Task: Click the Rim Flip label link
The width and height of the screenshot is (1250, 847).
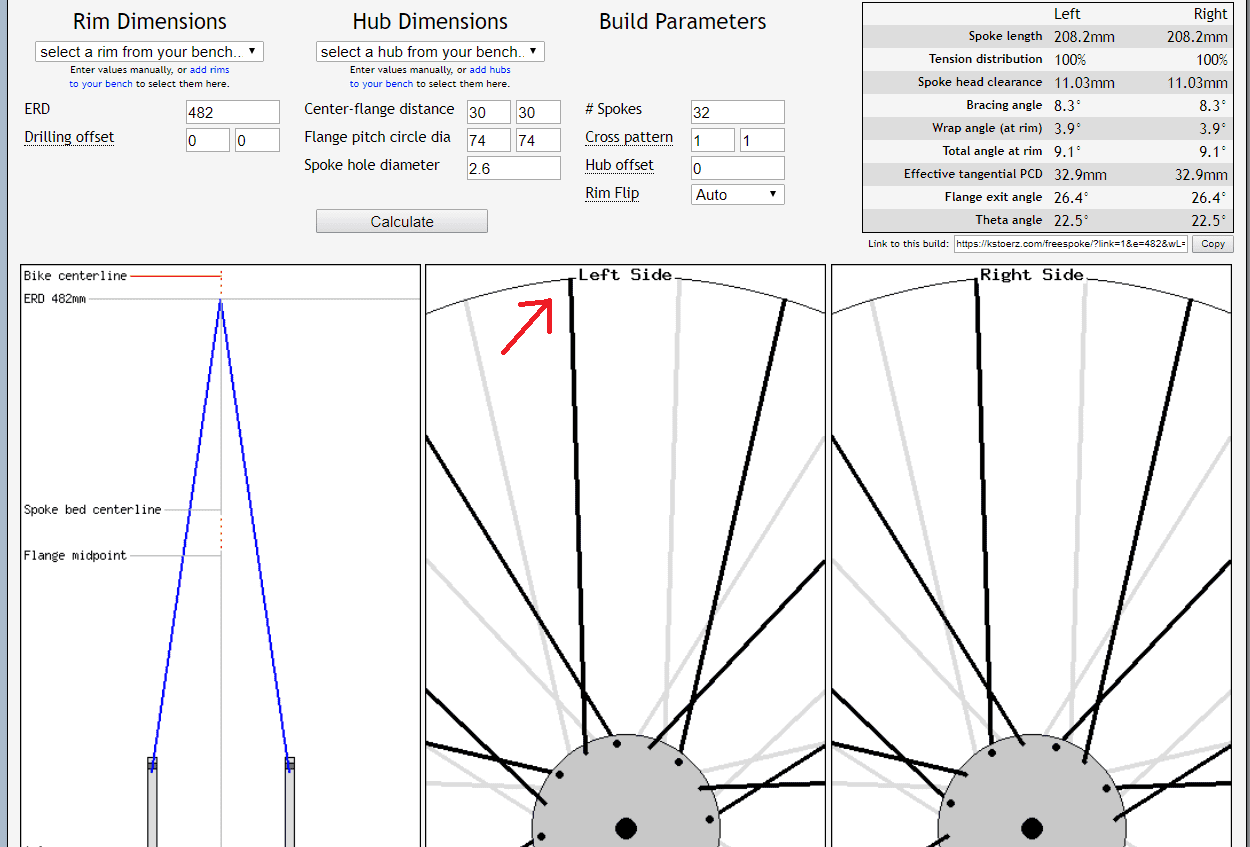Action: click(x=612, y=194)
